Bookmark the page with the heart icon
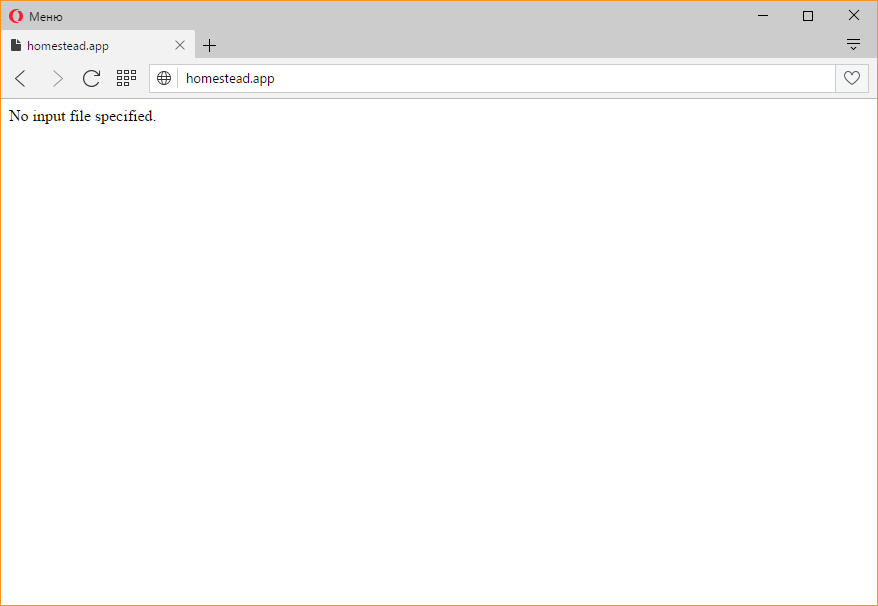The height and width of the screenshot is (606, 878). coord(852,78)
